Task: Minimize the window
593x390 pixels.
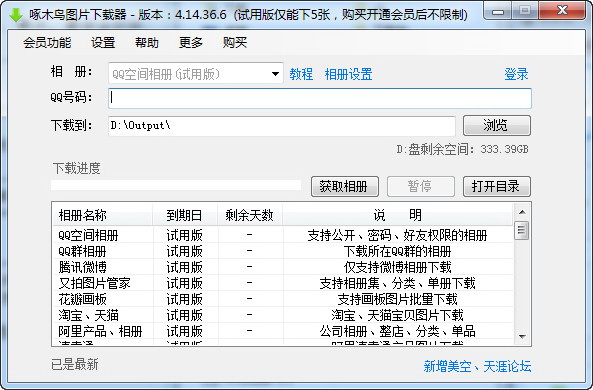Action: pos(498,11)
